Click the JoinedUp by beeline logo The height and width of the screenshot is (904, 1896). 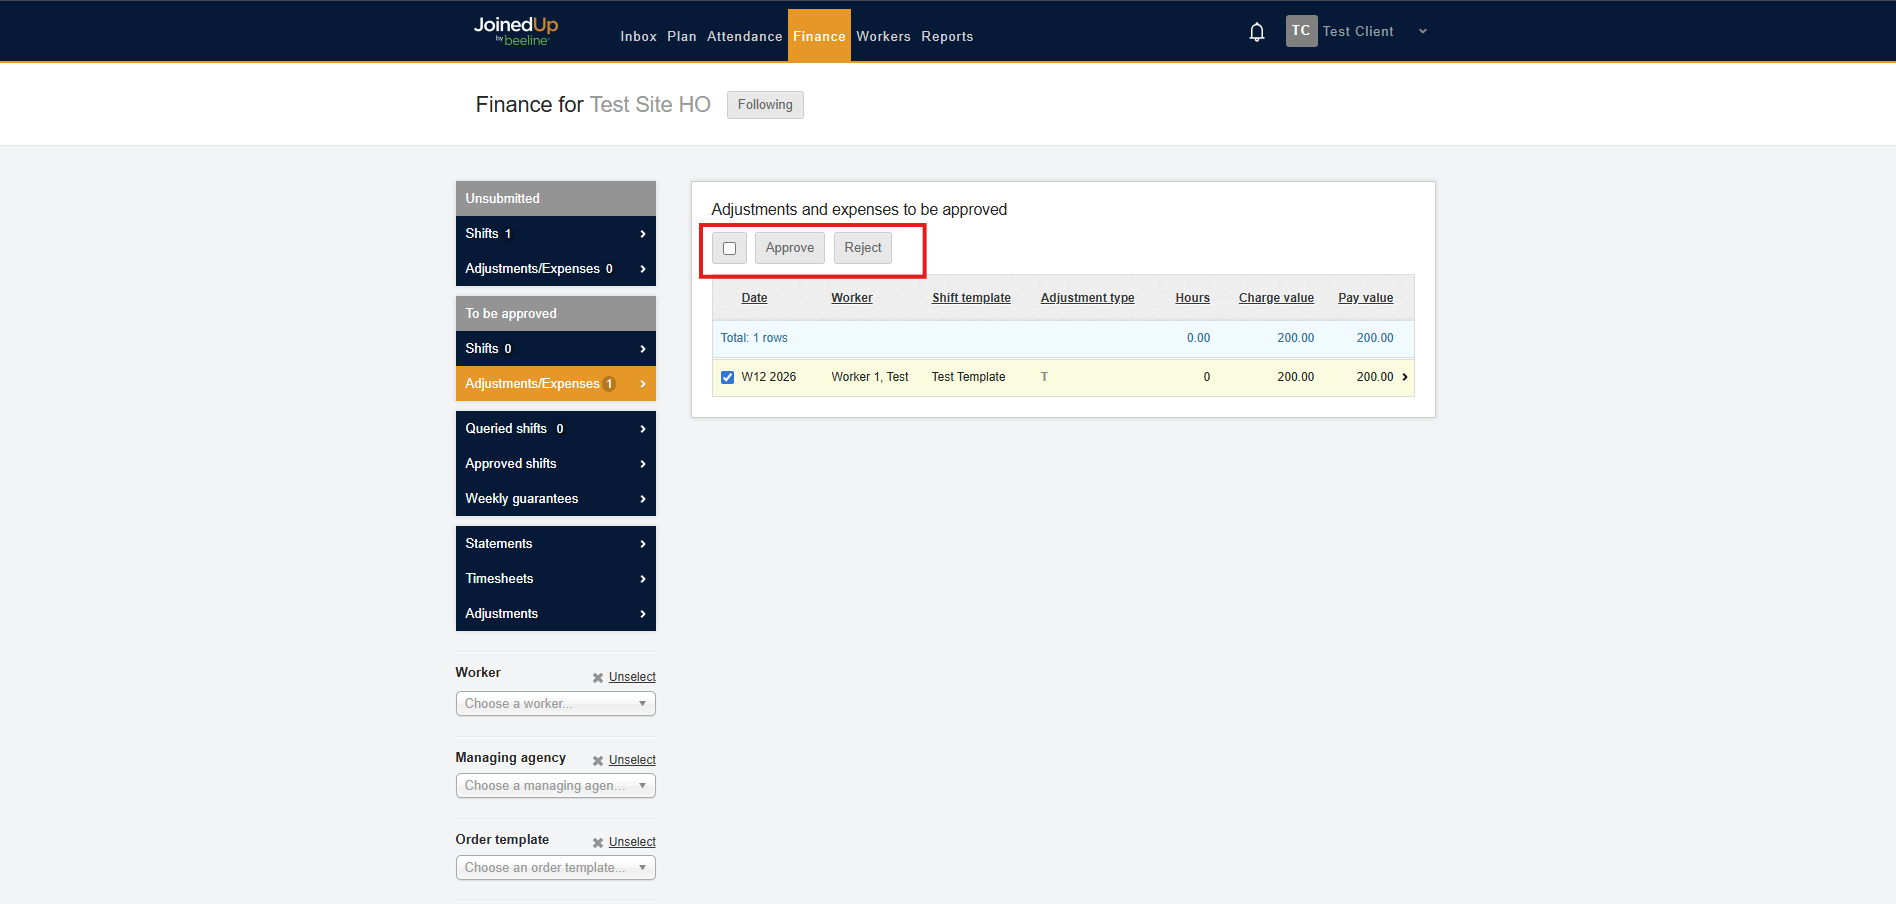[x=515, y=31]
